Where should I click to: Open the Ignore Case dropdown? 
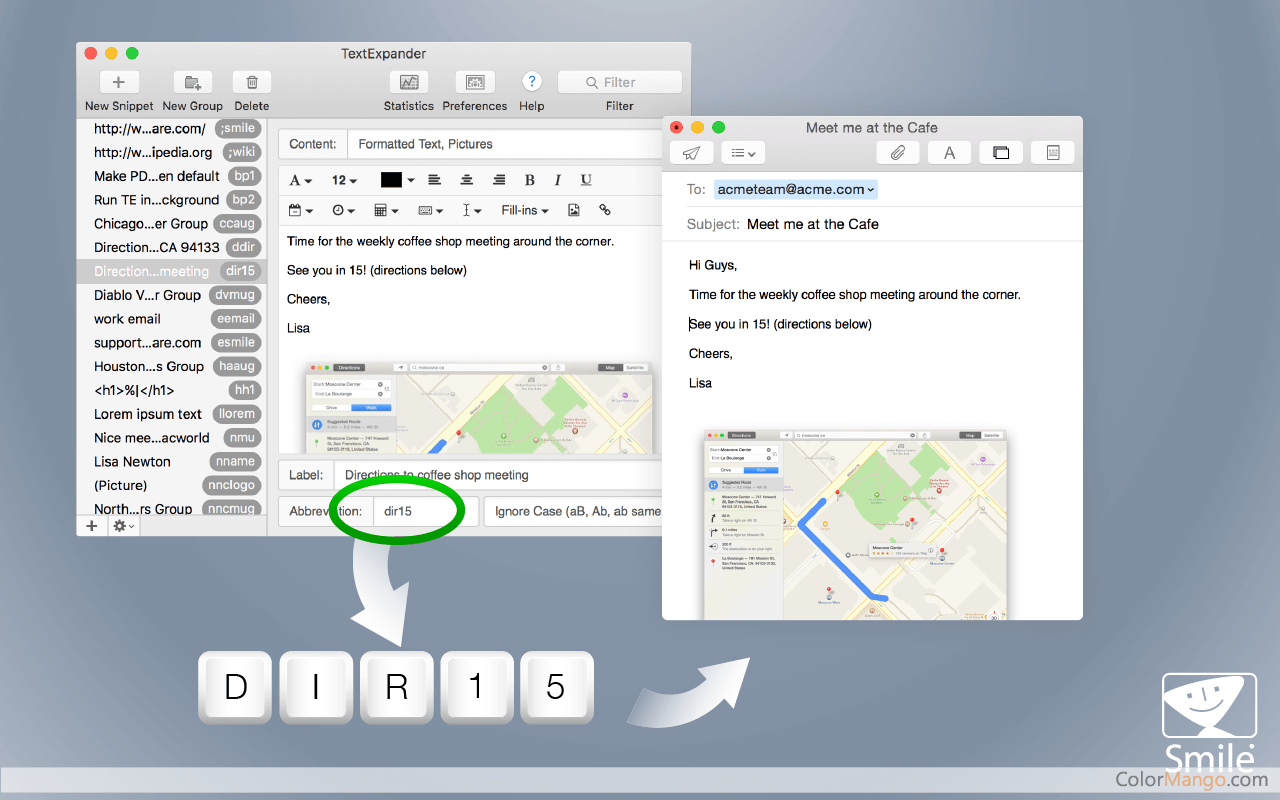(573, 511)
